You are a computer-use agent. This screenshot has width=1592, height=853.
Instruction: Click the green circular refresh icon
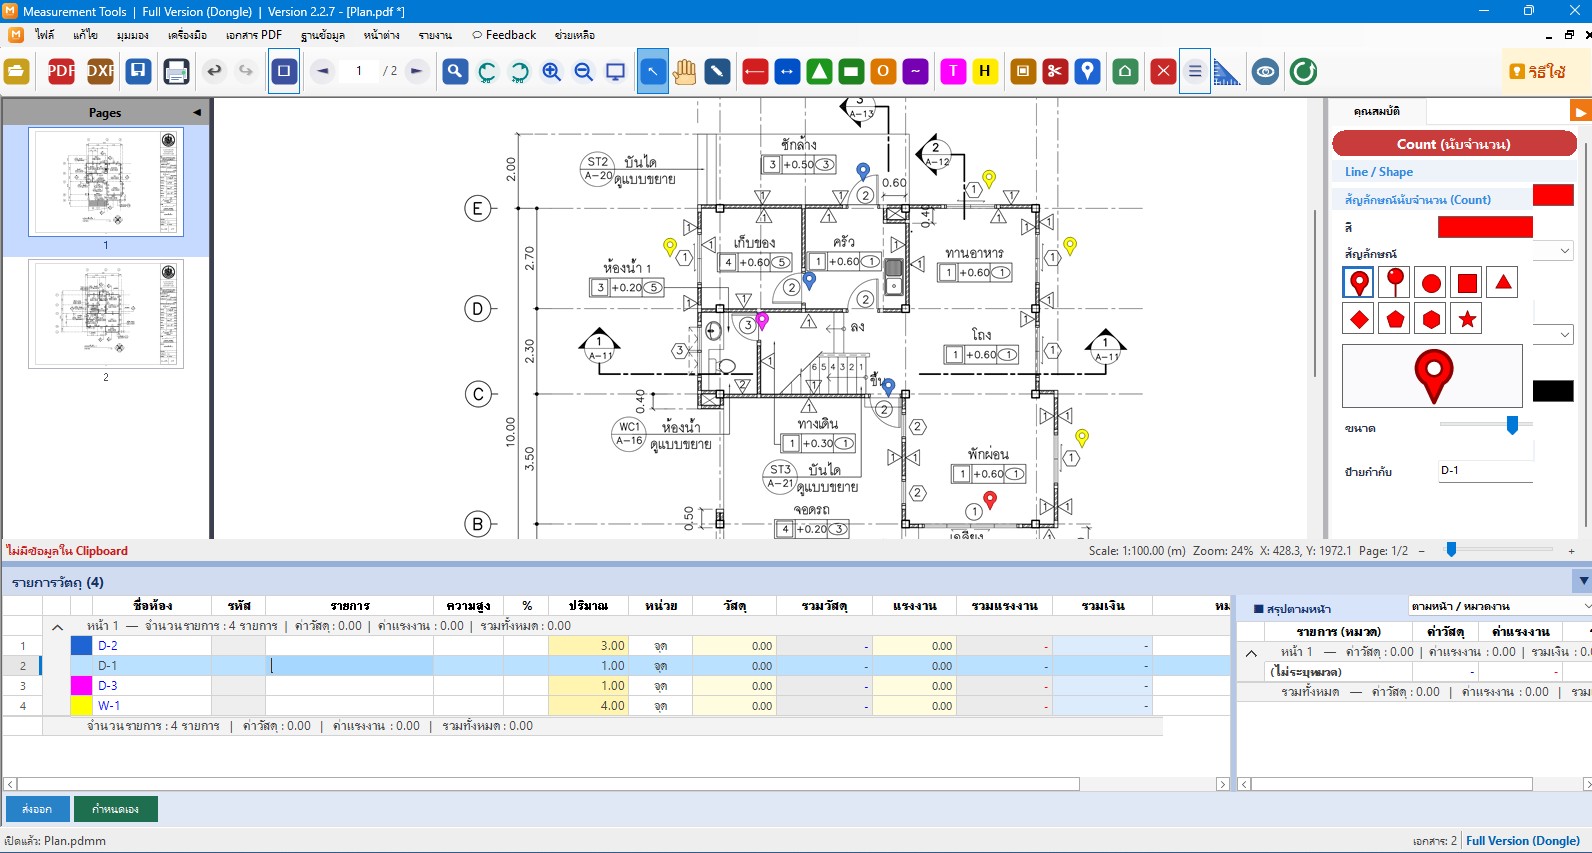point(1303,71)
